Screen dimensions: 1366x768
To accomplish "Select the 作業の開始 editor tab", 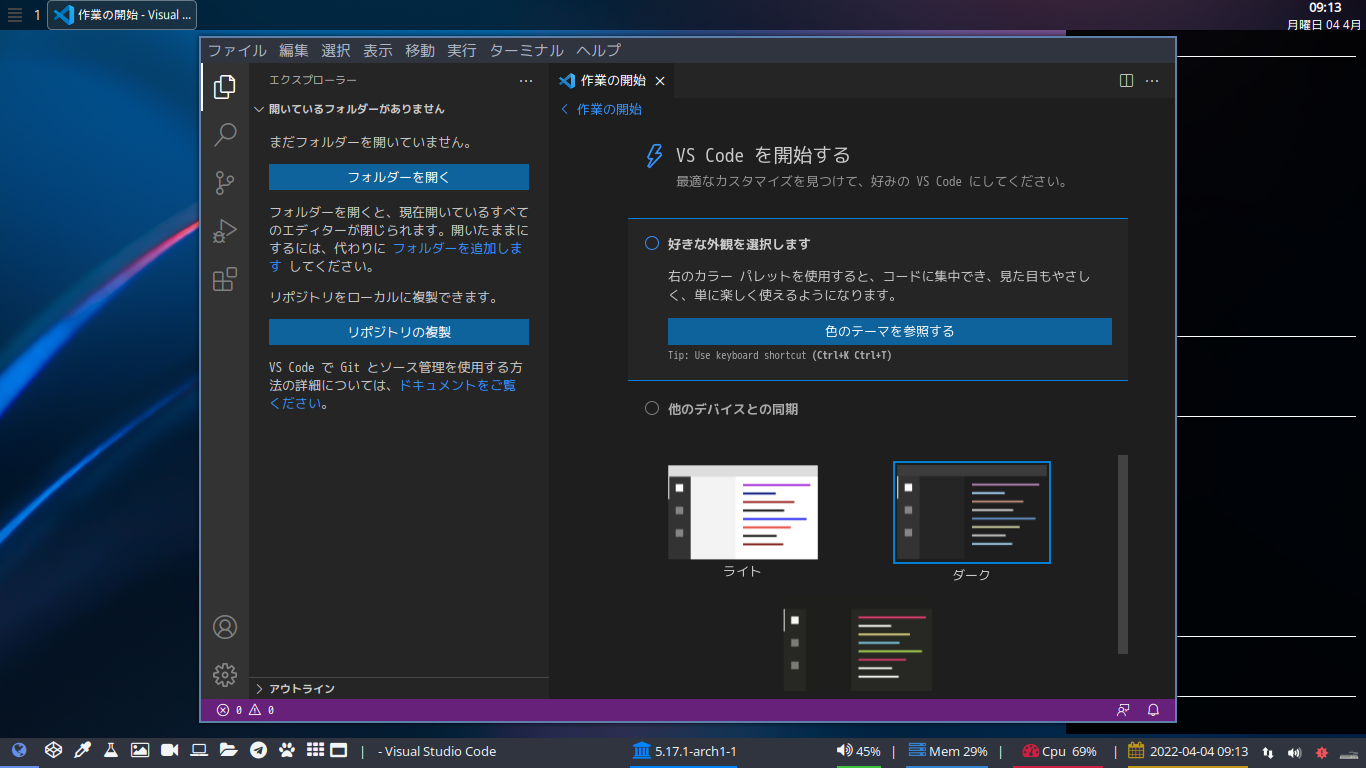I will point(612,81).
